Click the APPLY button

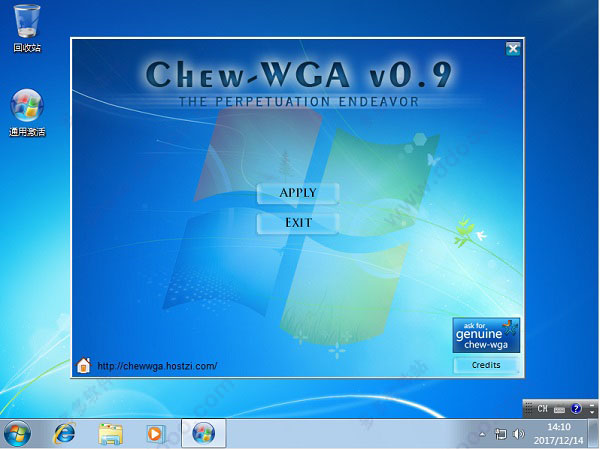(x=298, y=193)
